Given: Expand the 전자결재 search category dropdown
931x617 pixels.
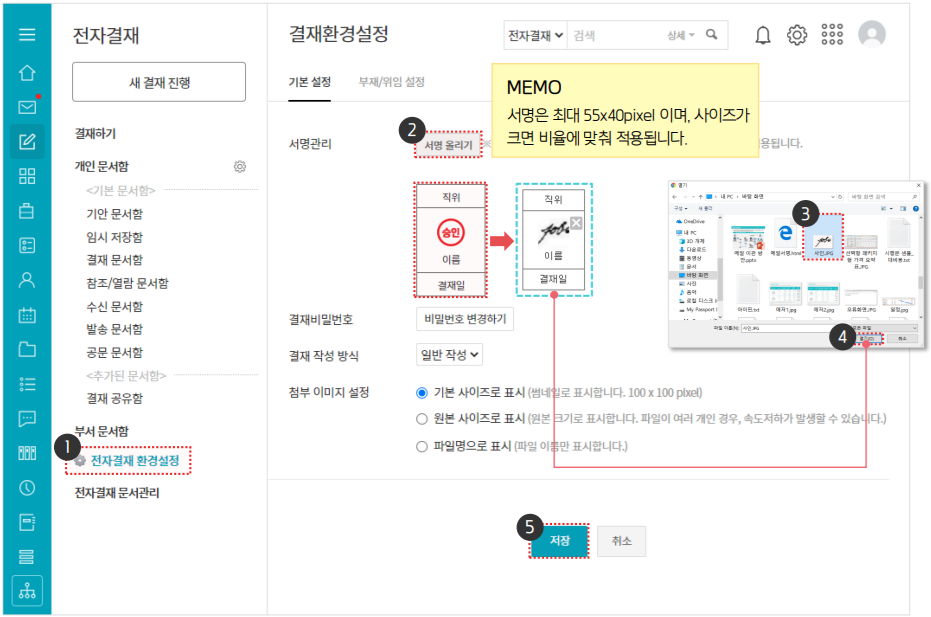Looking at the screenshot, I should 535,35.
